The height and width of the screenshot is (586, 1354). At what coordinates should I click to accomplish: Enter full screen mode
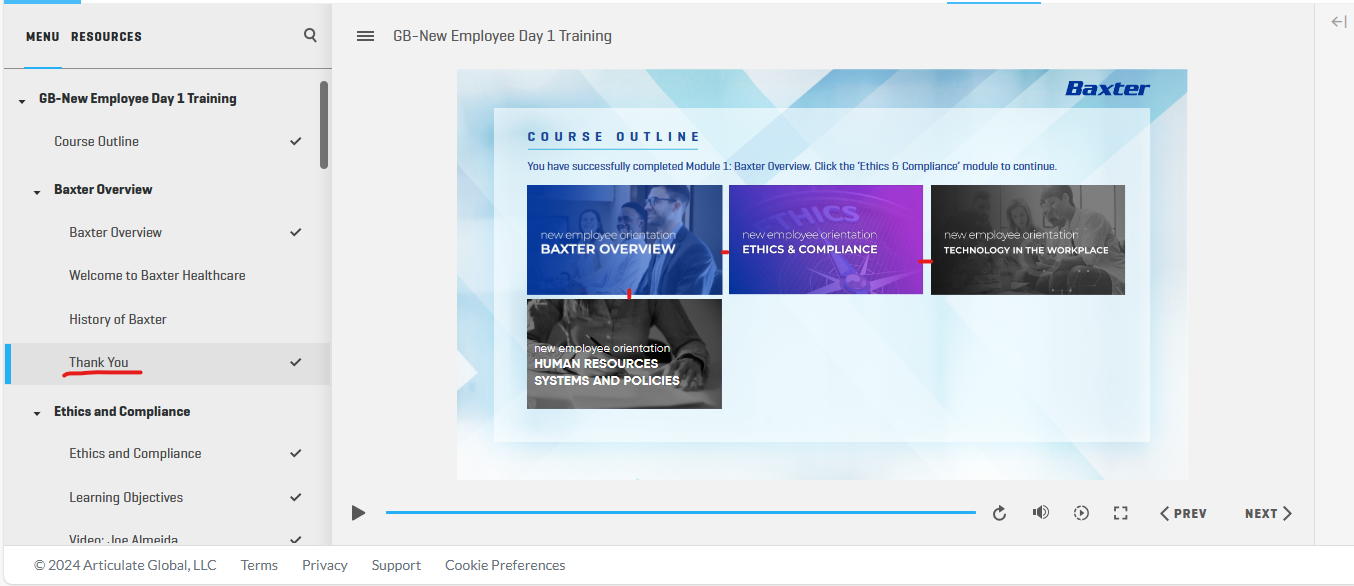click(1120, 513)
